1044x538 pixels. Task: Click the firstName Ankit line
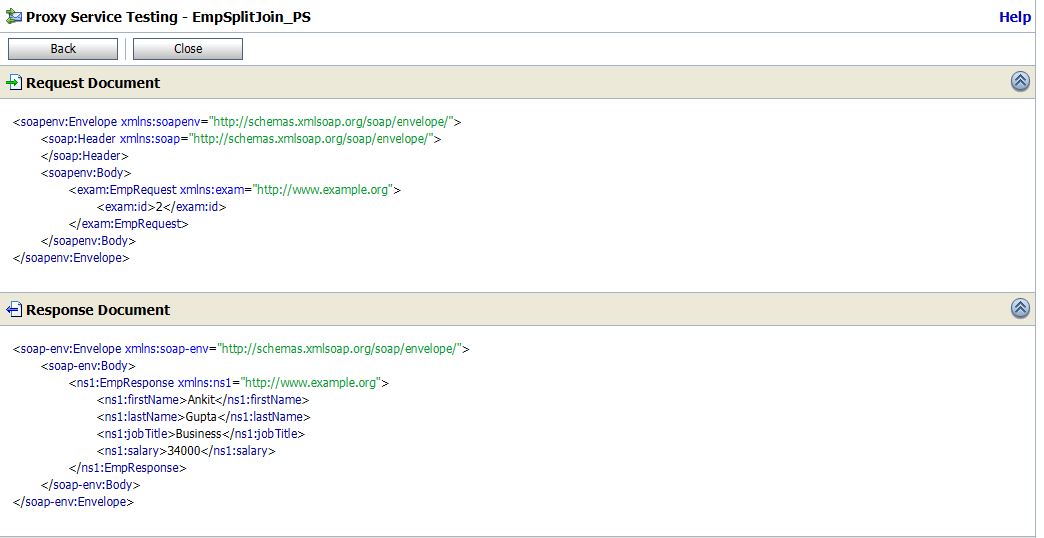[x=203, y=400]
